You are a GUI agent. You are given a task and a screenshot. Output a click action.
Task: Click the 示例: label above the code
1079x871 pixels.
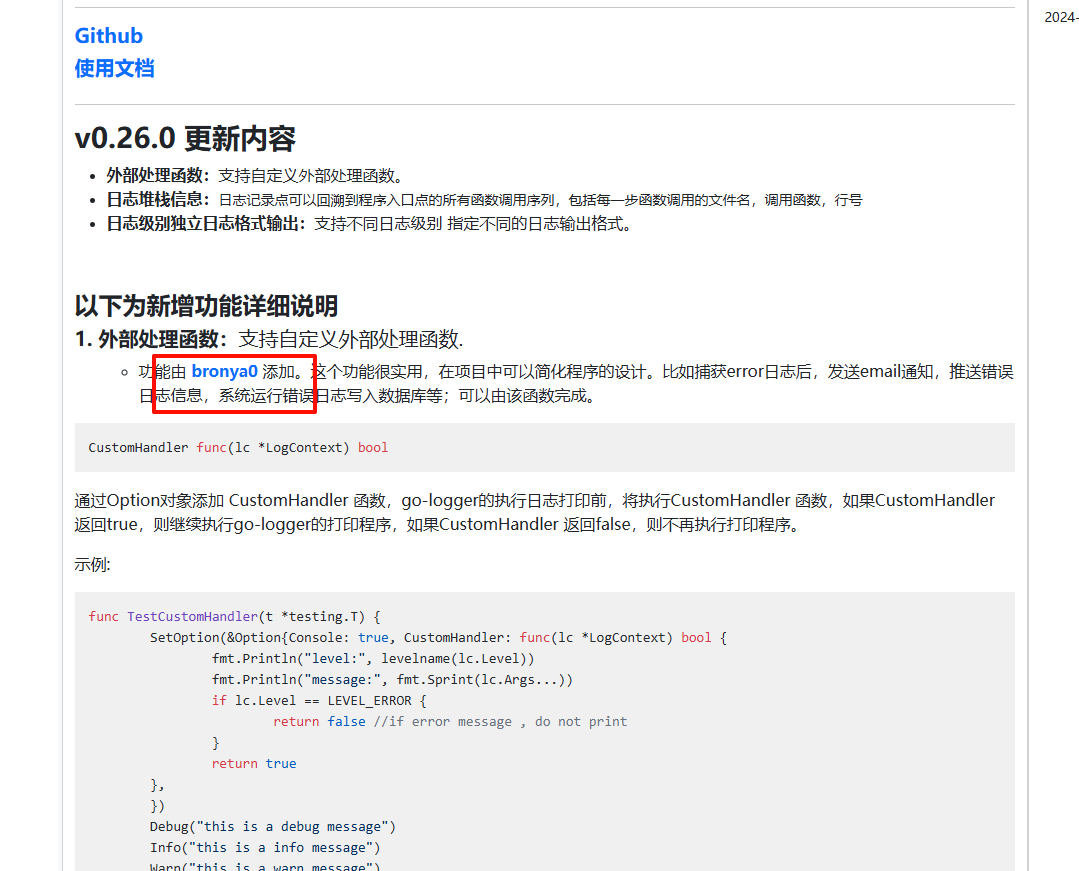tap(92, 564)
